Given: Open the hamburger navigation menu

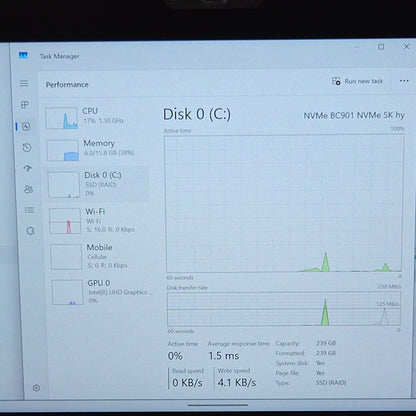Looking at the screenshot, I should [x=24, y=83].
